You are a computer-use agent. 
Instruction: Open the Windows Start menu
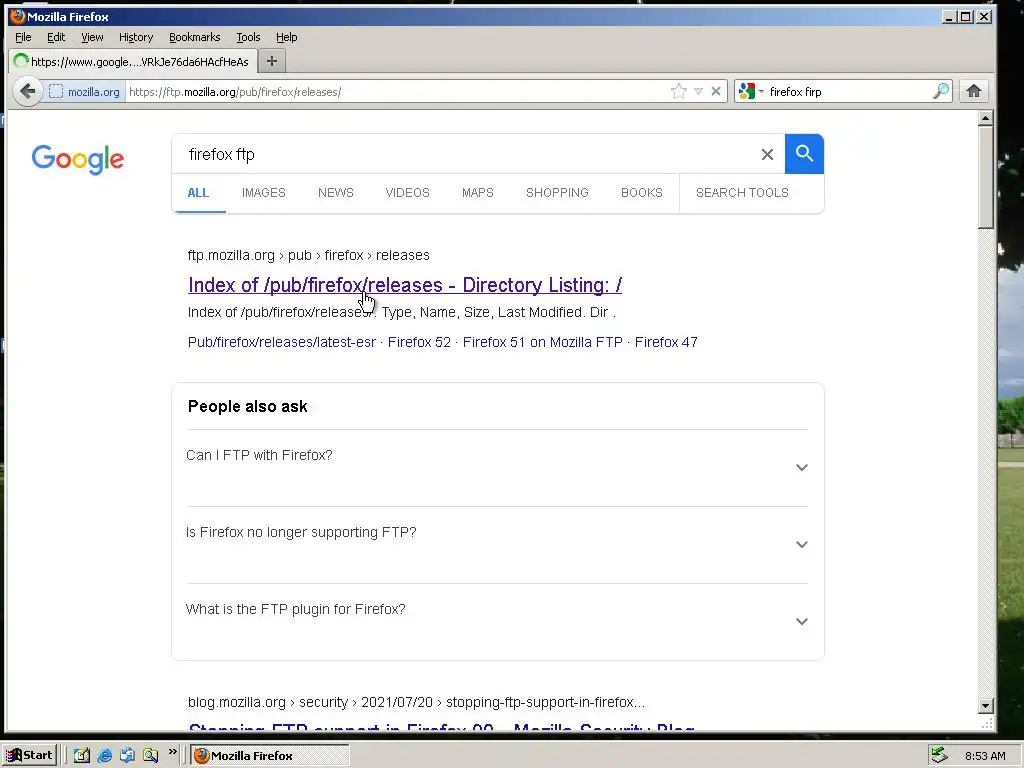coord(30,755)
